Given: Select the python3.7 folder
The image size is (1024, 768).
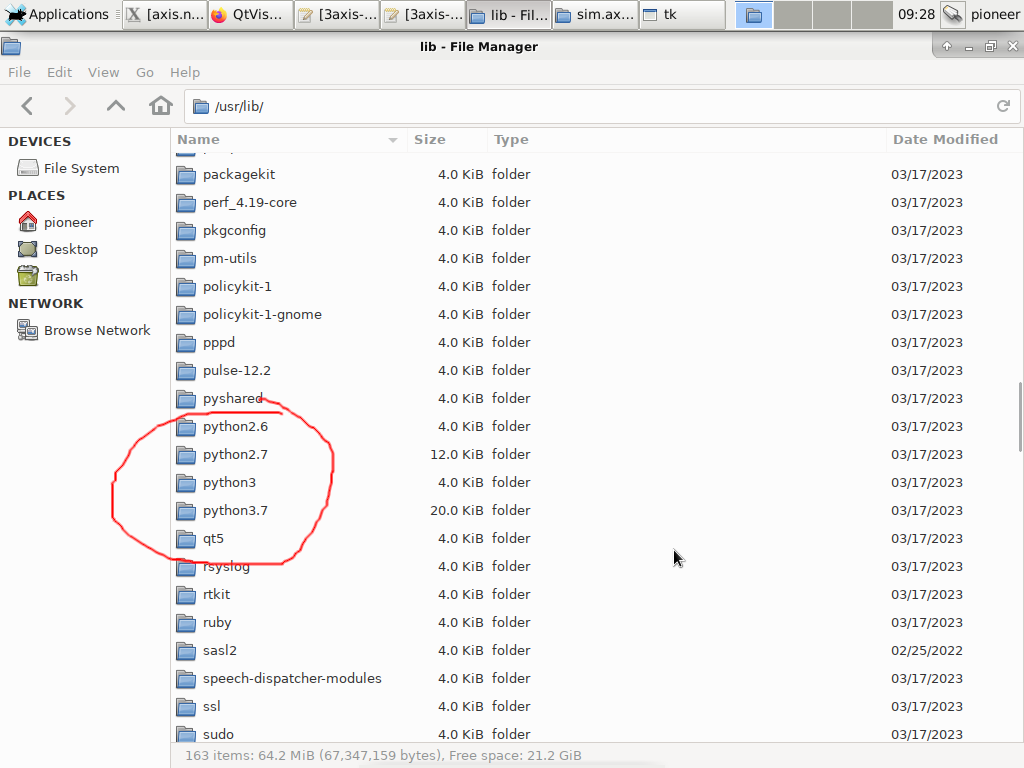Looking at the screenshot, I should click(235, 511).
